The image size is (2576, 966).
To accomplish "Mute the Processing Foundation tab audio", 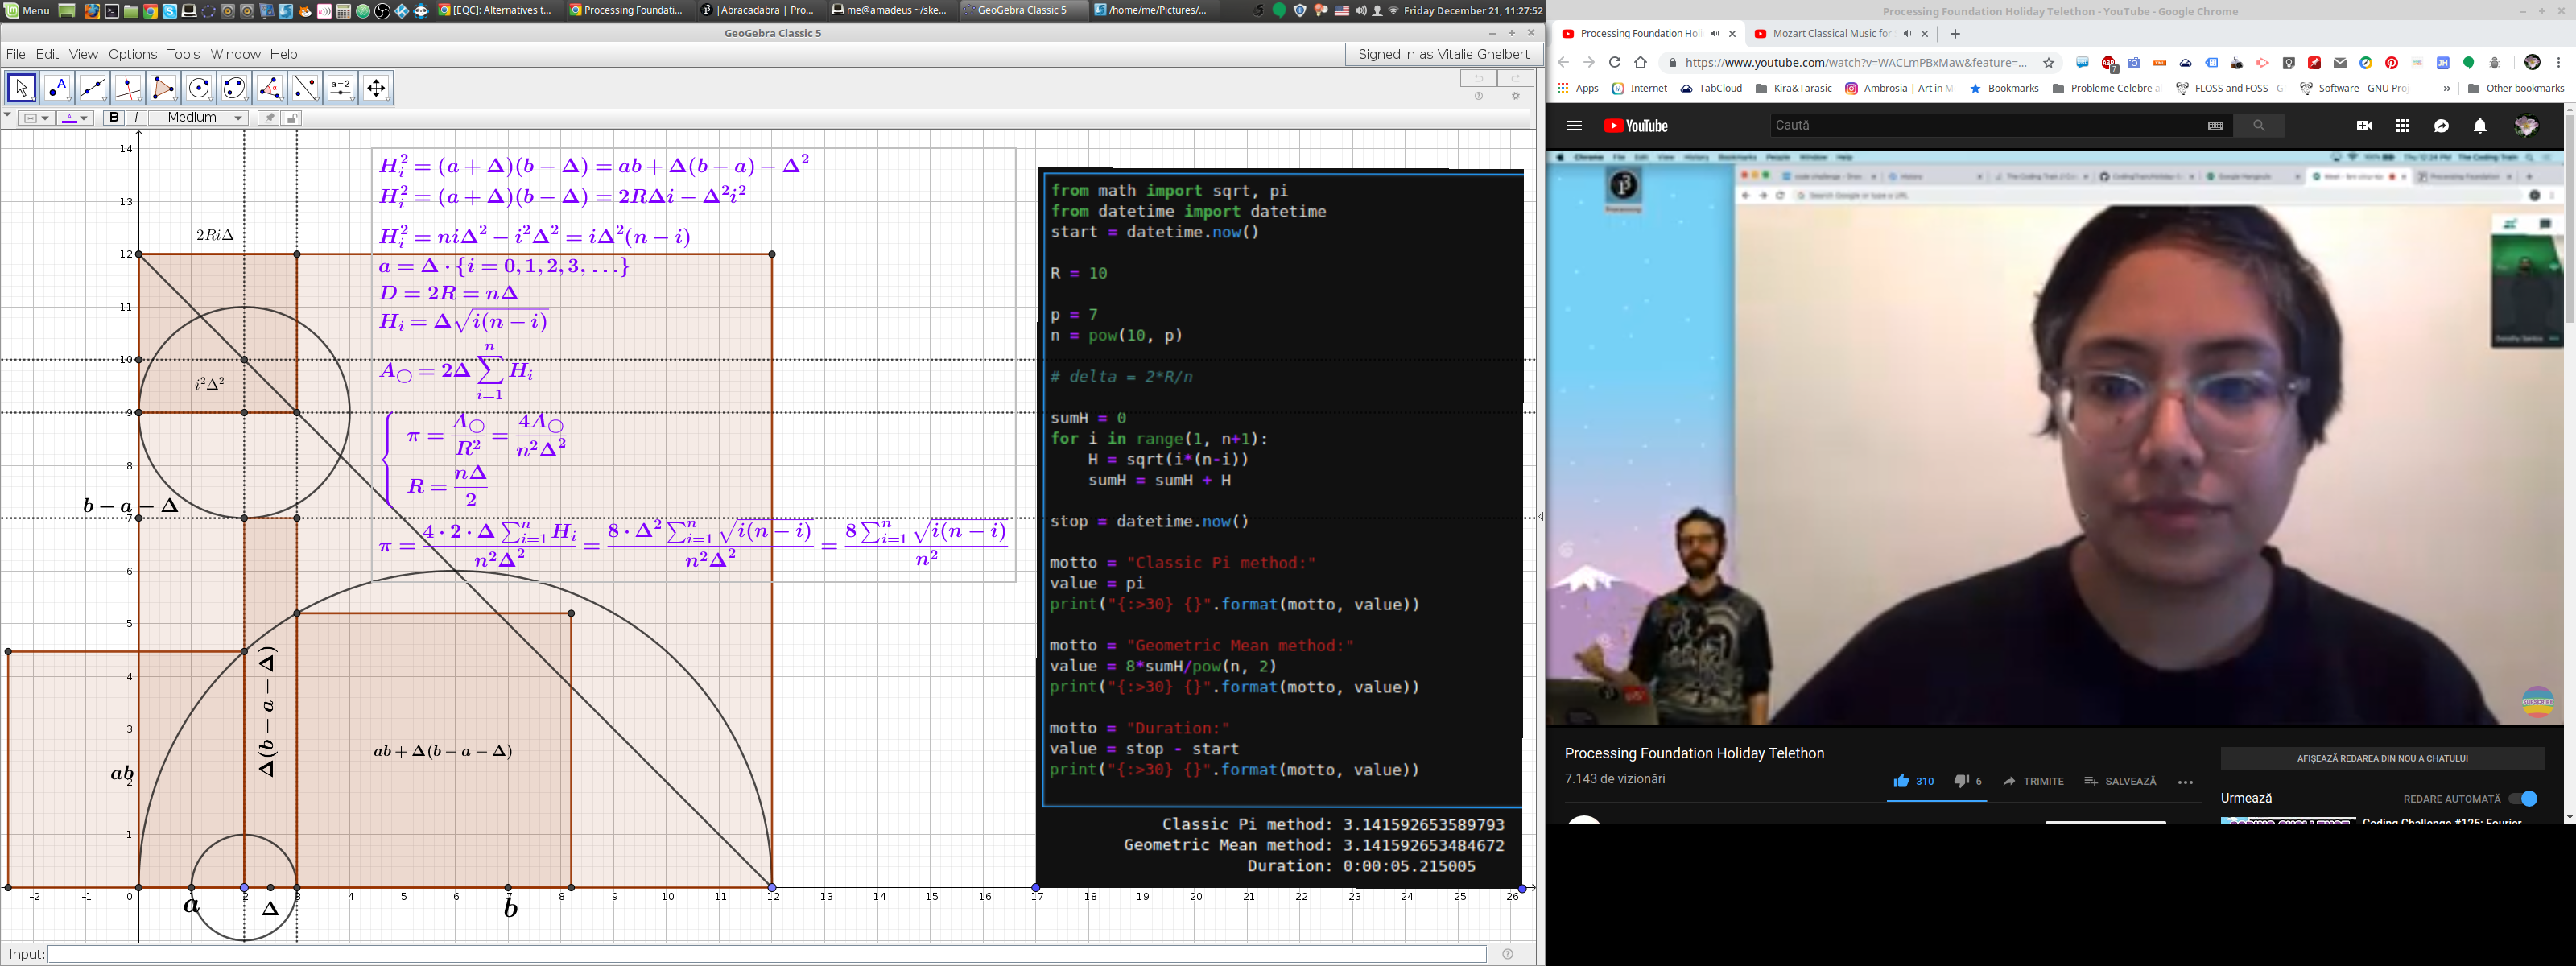I will 1716,34.
